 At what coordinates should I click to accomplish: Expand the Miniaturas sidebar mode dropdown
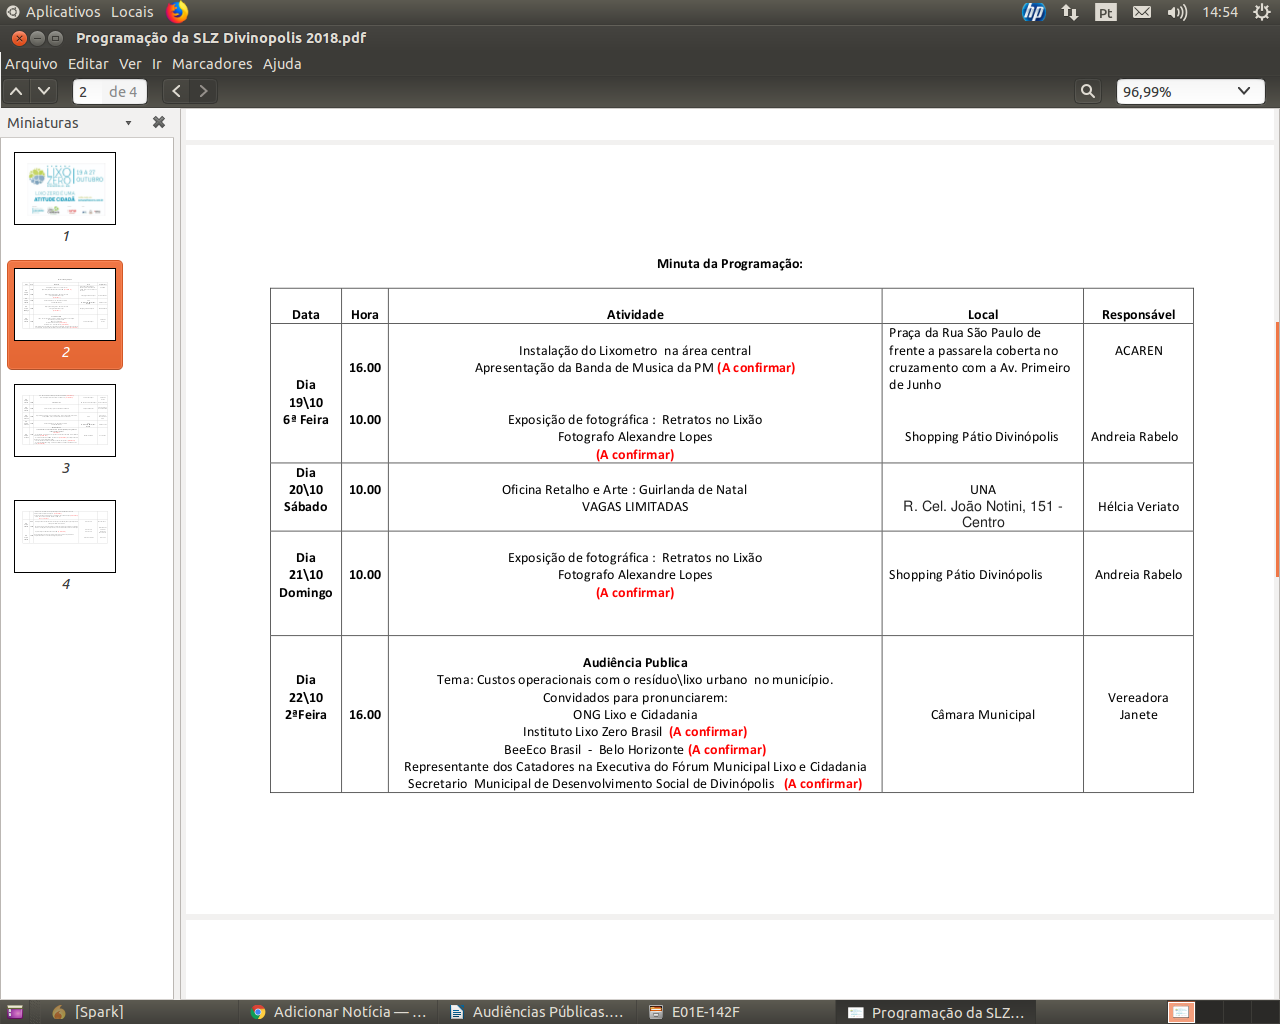128,123
